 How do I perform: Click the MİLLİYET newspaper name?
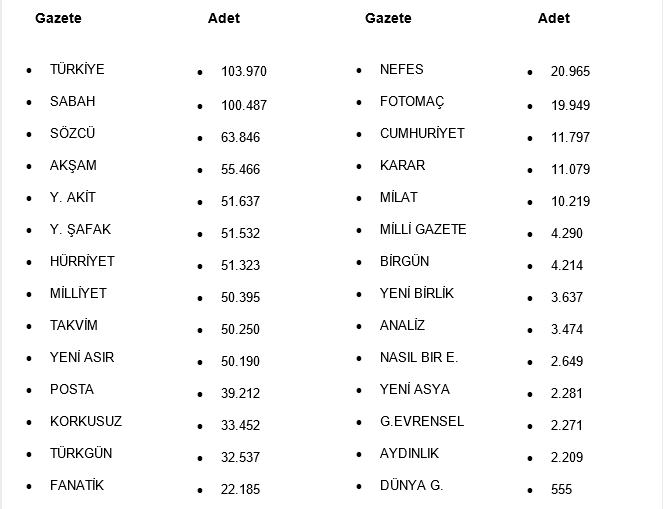pos(78,293)
